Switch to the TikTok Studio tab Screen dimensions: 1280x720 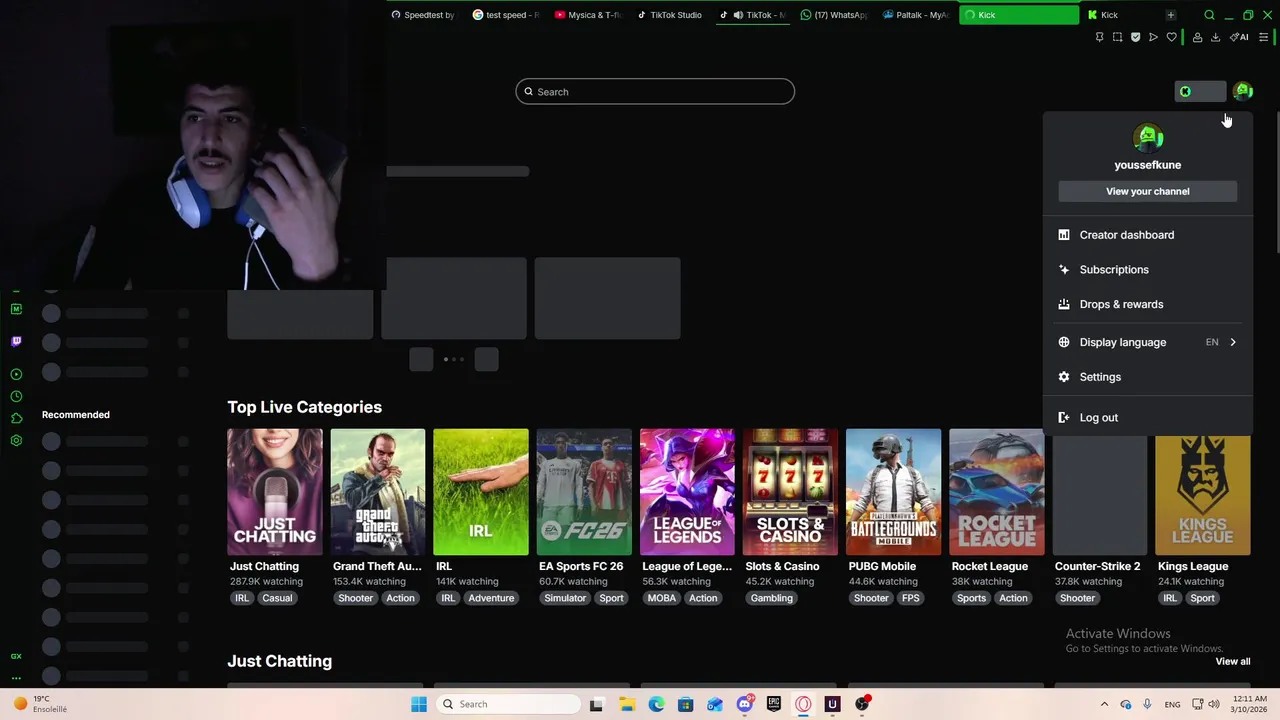[670, 15]
